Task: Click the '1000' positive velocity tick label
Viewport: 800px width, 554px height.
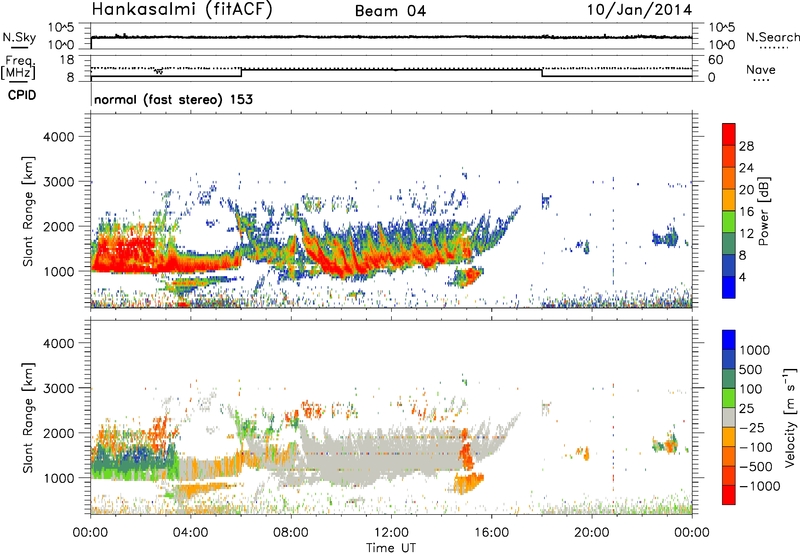Action: coord(754,350)
